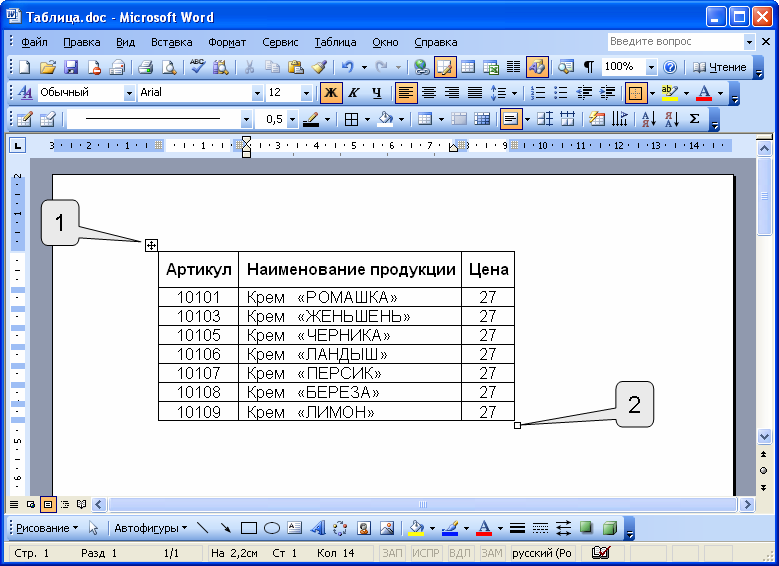Screen dimensions: 779x566
Task: Apply the red font color
Action: tap(704, 93)
